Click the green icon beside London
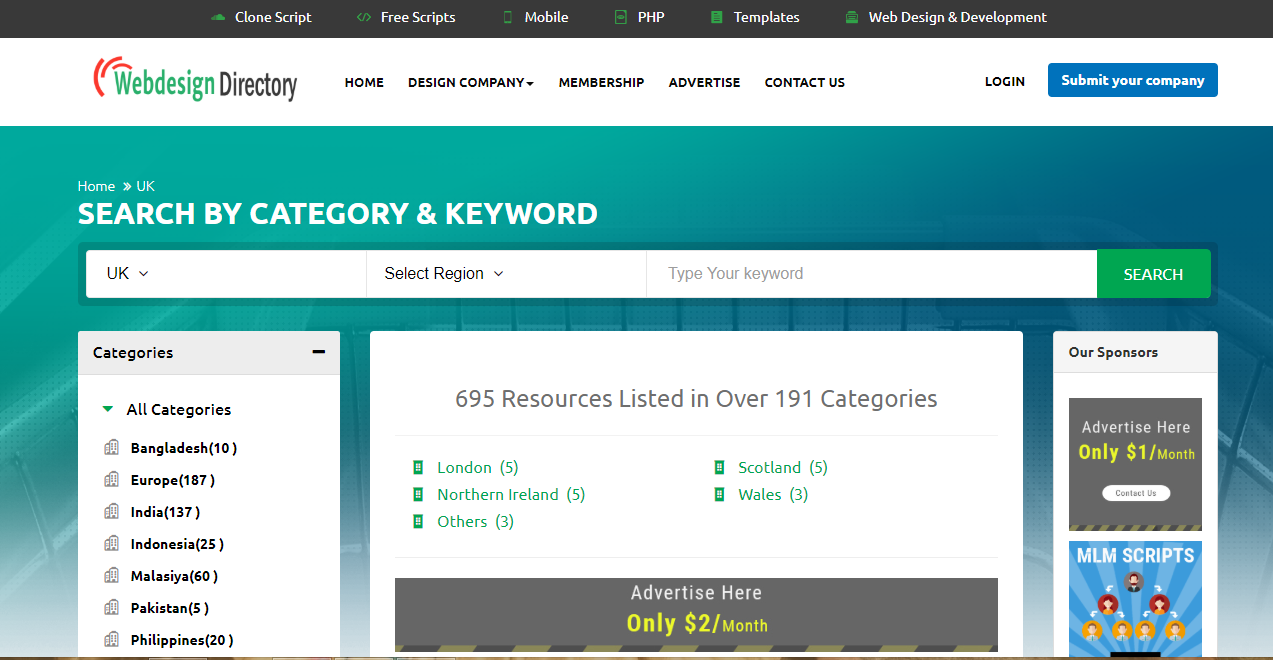 pyautogui.click(x=418, y=467)
